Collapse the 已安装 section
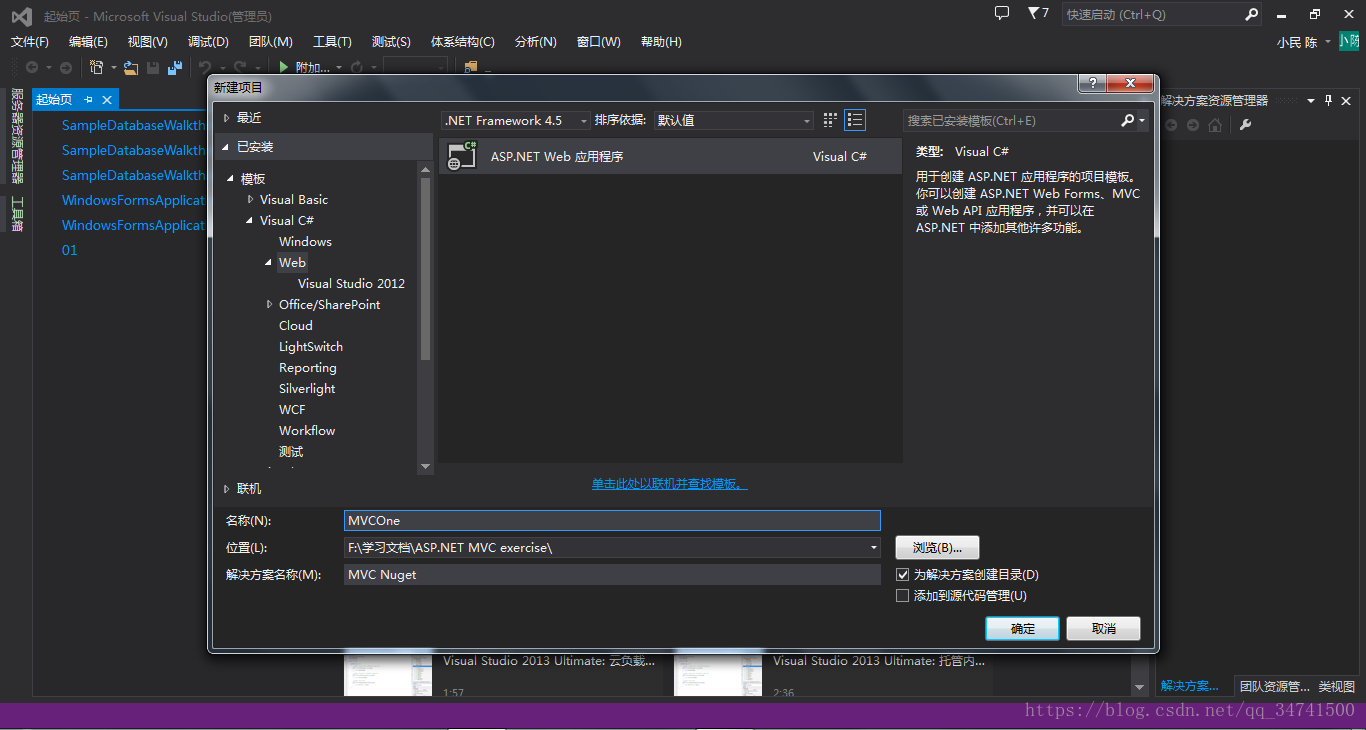The height and width of the screenshot is (730, 1366). tap(227, 147)
